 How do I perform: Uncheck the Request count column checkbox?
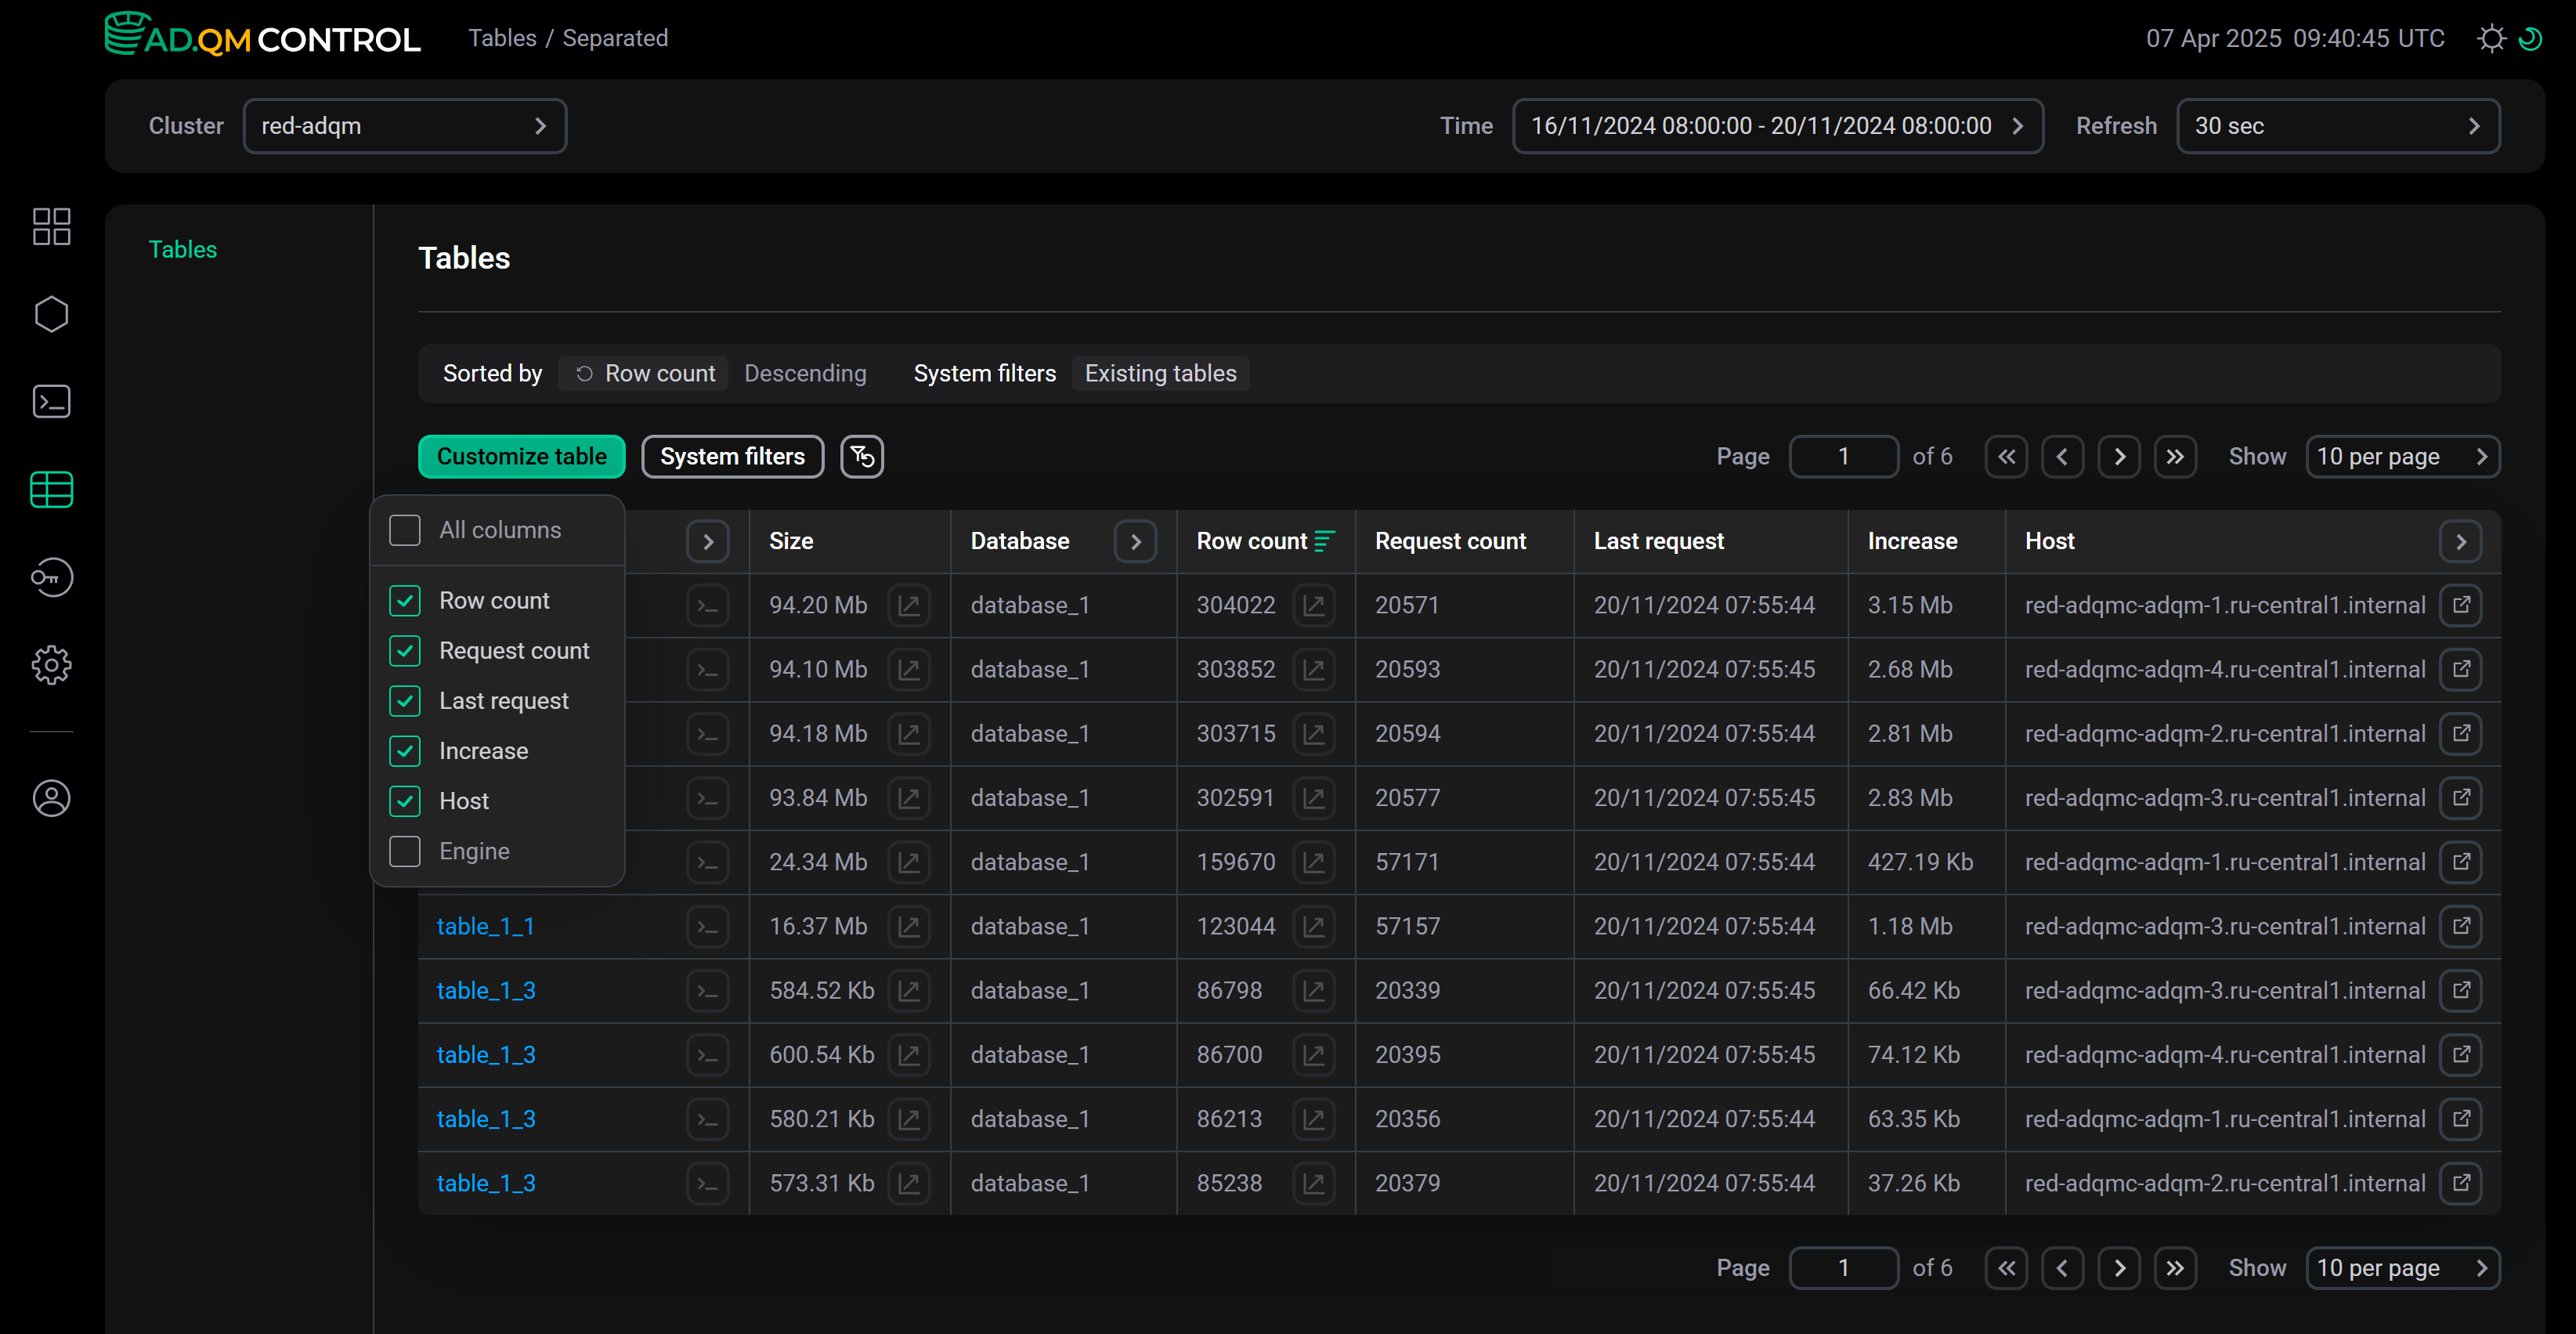point(405,651)
